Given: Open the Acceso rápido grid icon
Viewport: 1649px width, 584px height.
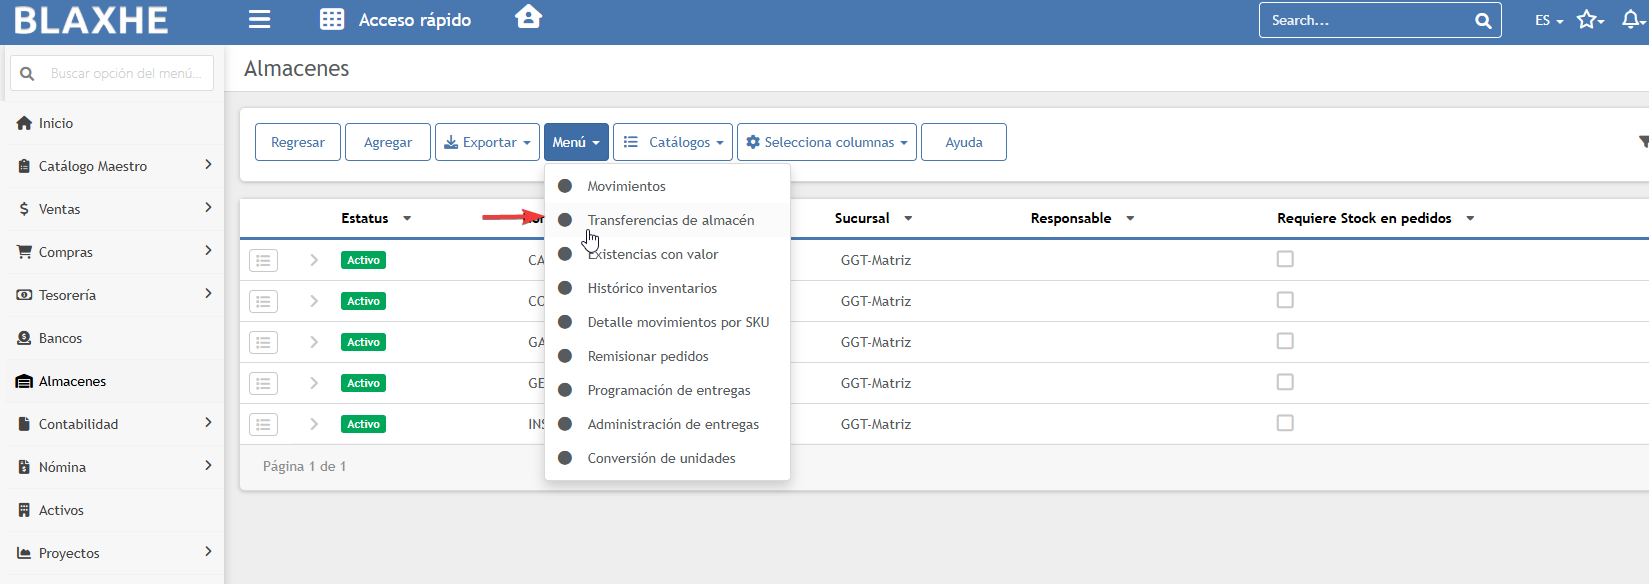Looking at the screenshot, I should click(x=332, y=19).
